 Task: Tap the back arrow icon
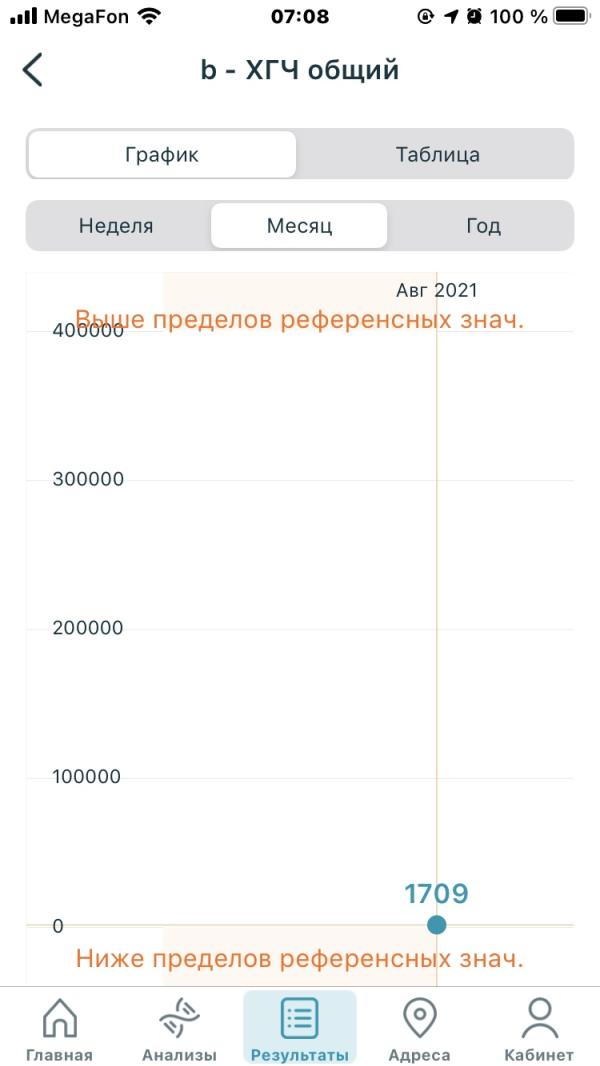pyautogui.click(x=33, y=71)
